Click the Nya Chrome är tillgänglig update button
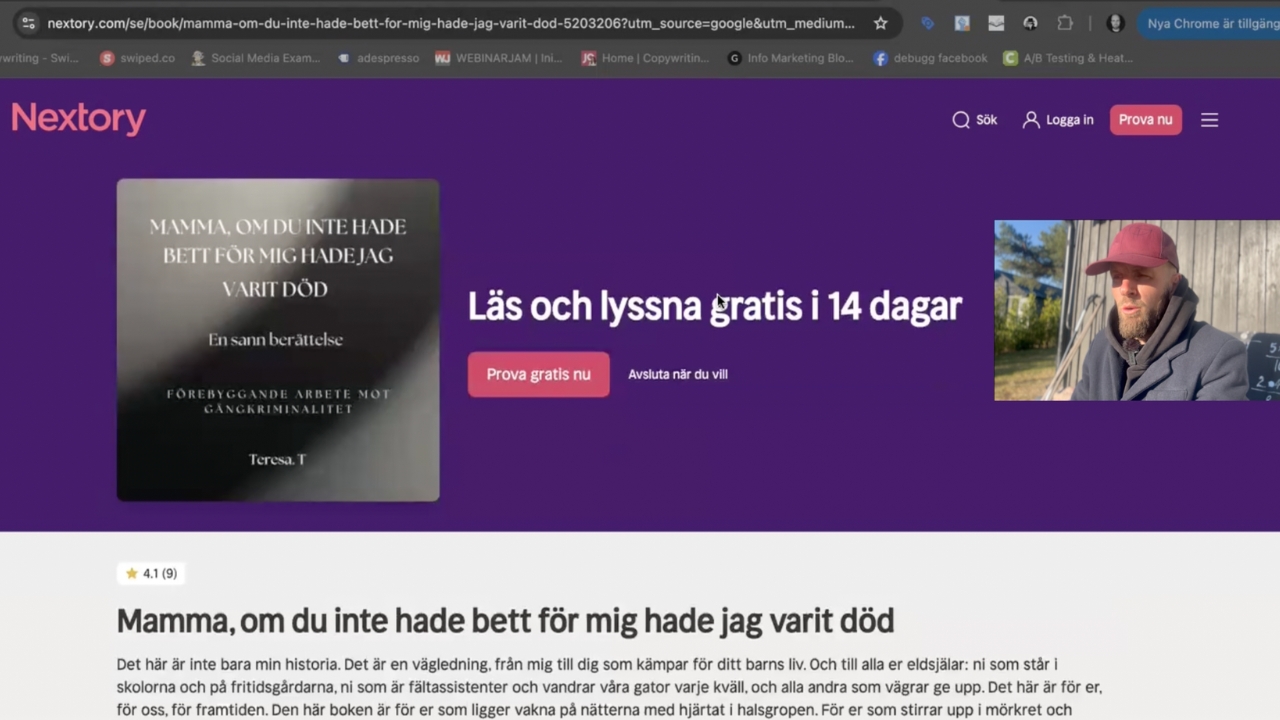1280x720 pixels. 1209,23
